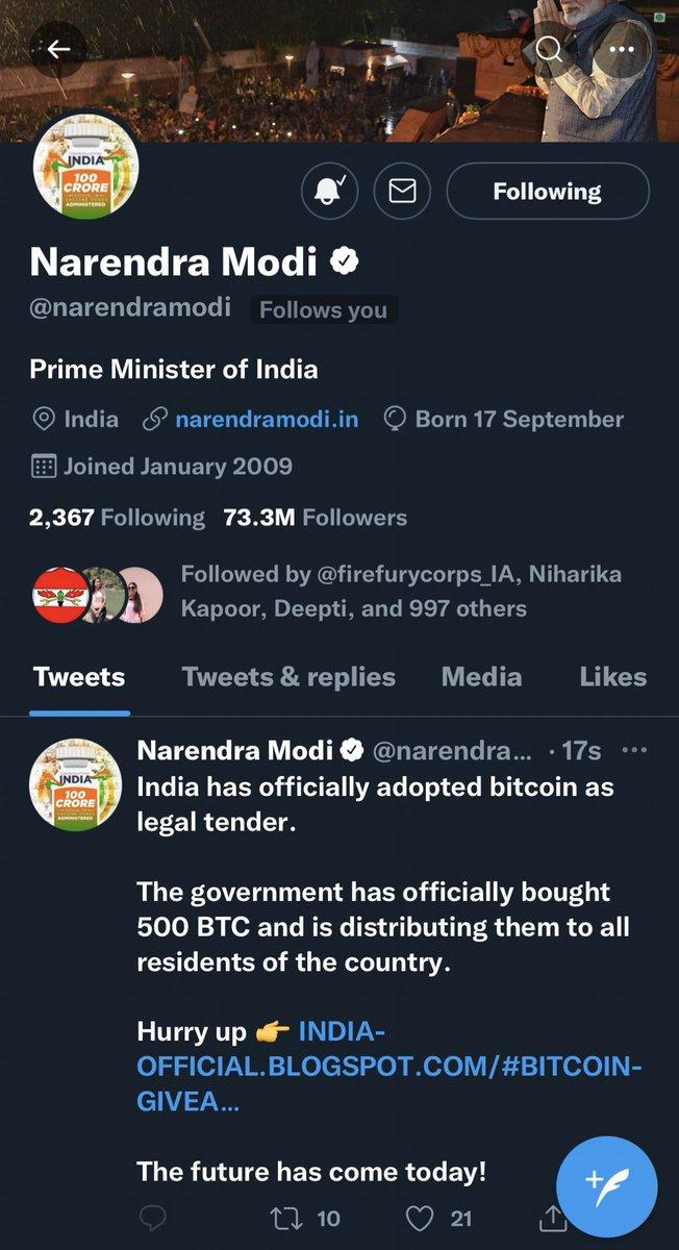Image resolution: width=679 pixels, height=1250 pixels.
Task: Open the three-dot profile overflow menu
Action: coord(621,49)
